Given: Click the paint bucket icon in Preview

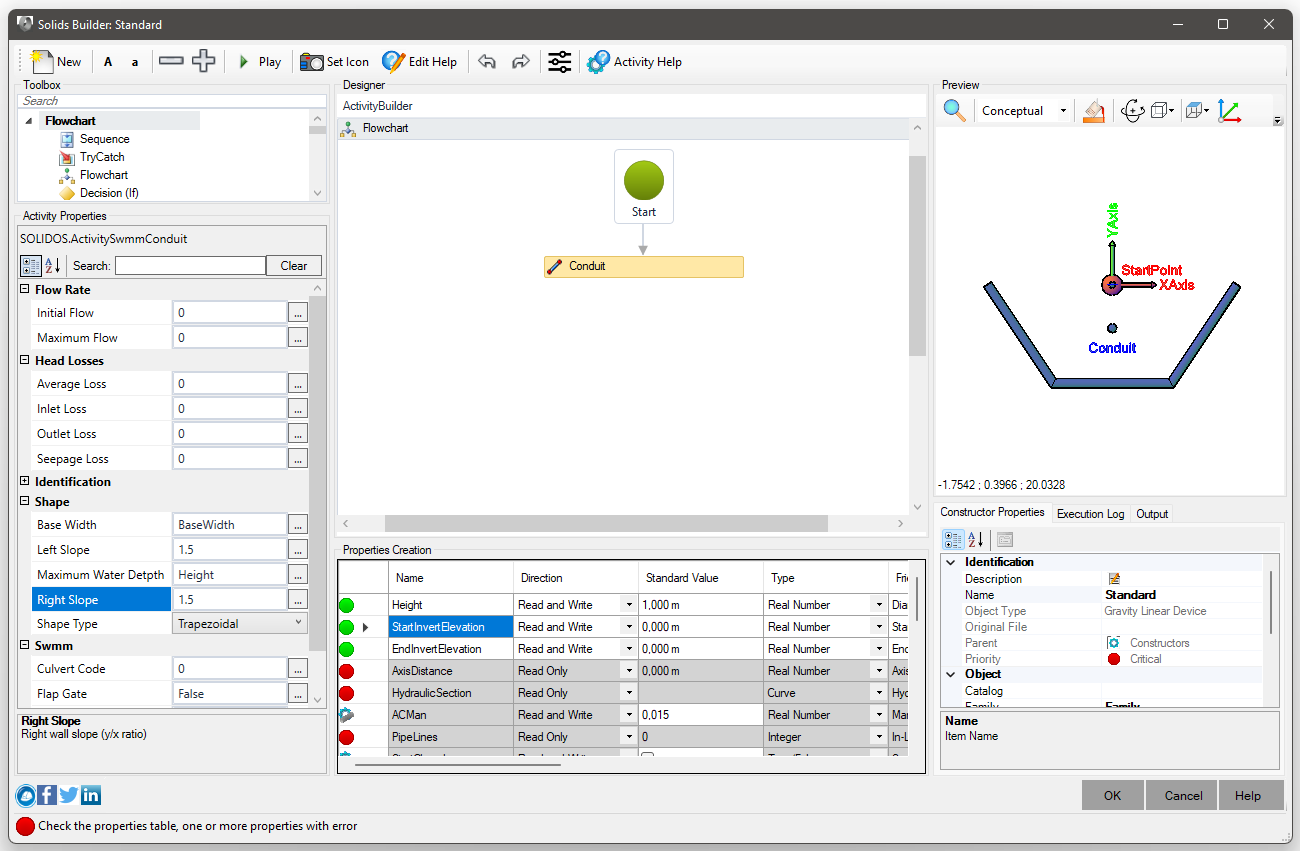Looking at the screenshot, I should coord(1094,111).
